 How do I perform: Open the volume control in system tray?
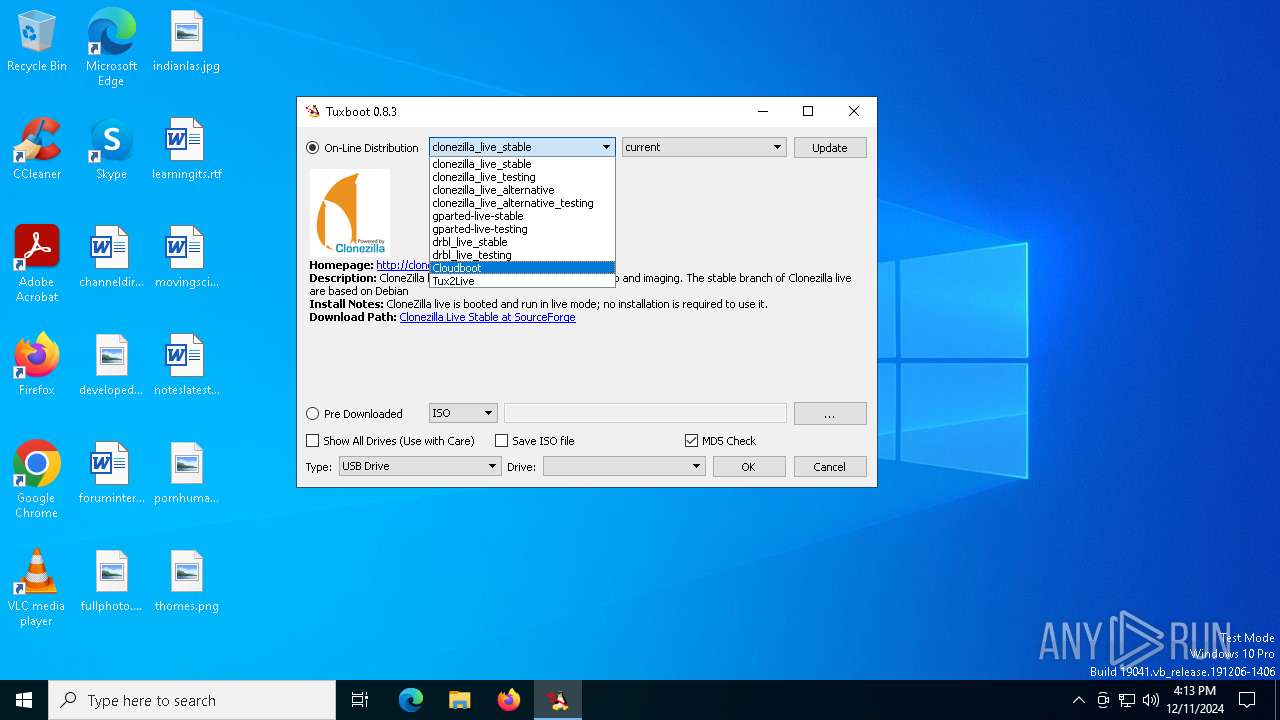pyautogui.click(x=1151, y=700)
